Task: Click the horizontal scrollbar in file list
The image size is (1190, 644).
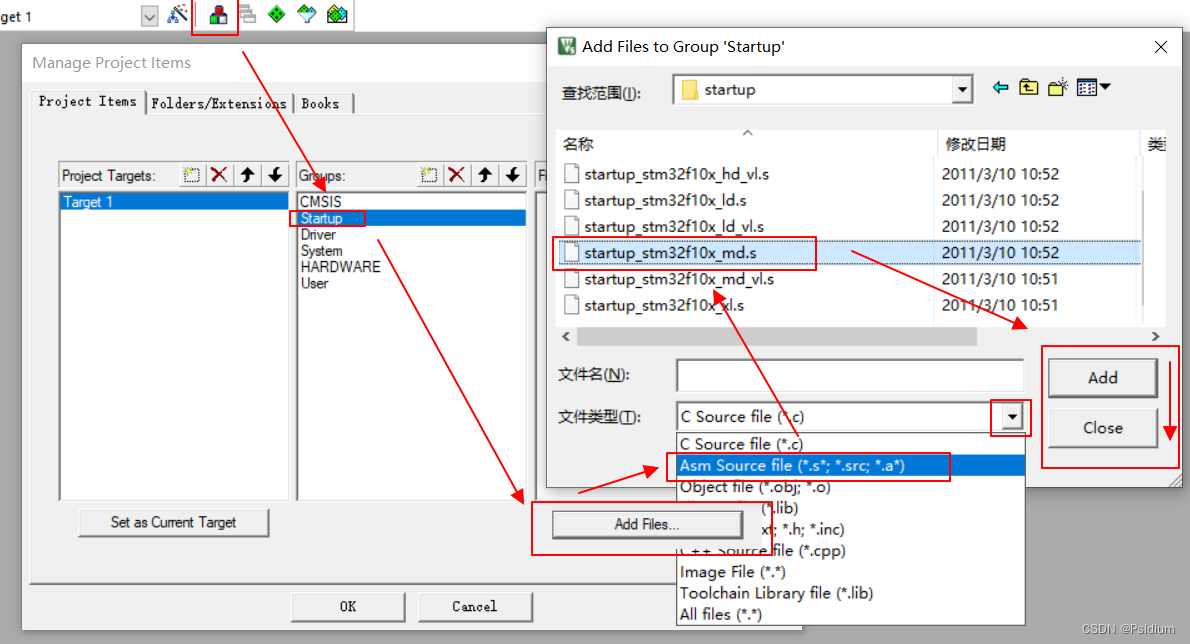Action: (776, 336)
